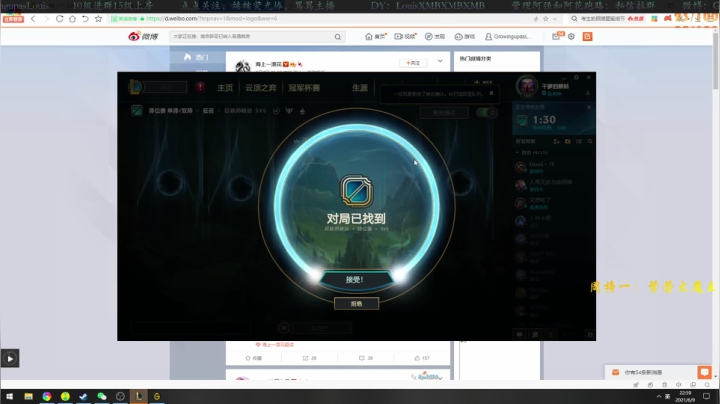
Task: Expand the Weibo post options chevron
Action: click(440, 61)
